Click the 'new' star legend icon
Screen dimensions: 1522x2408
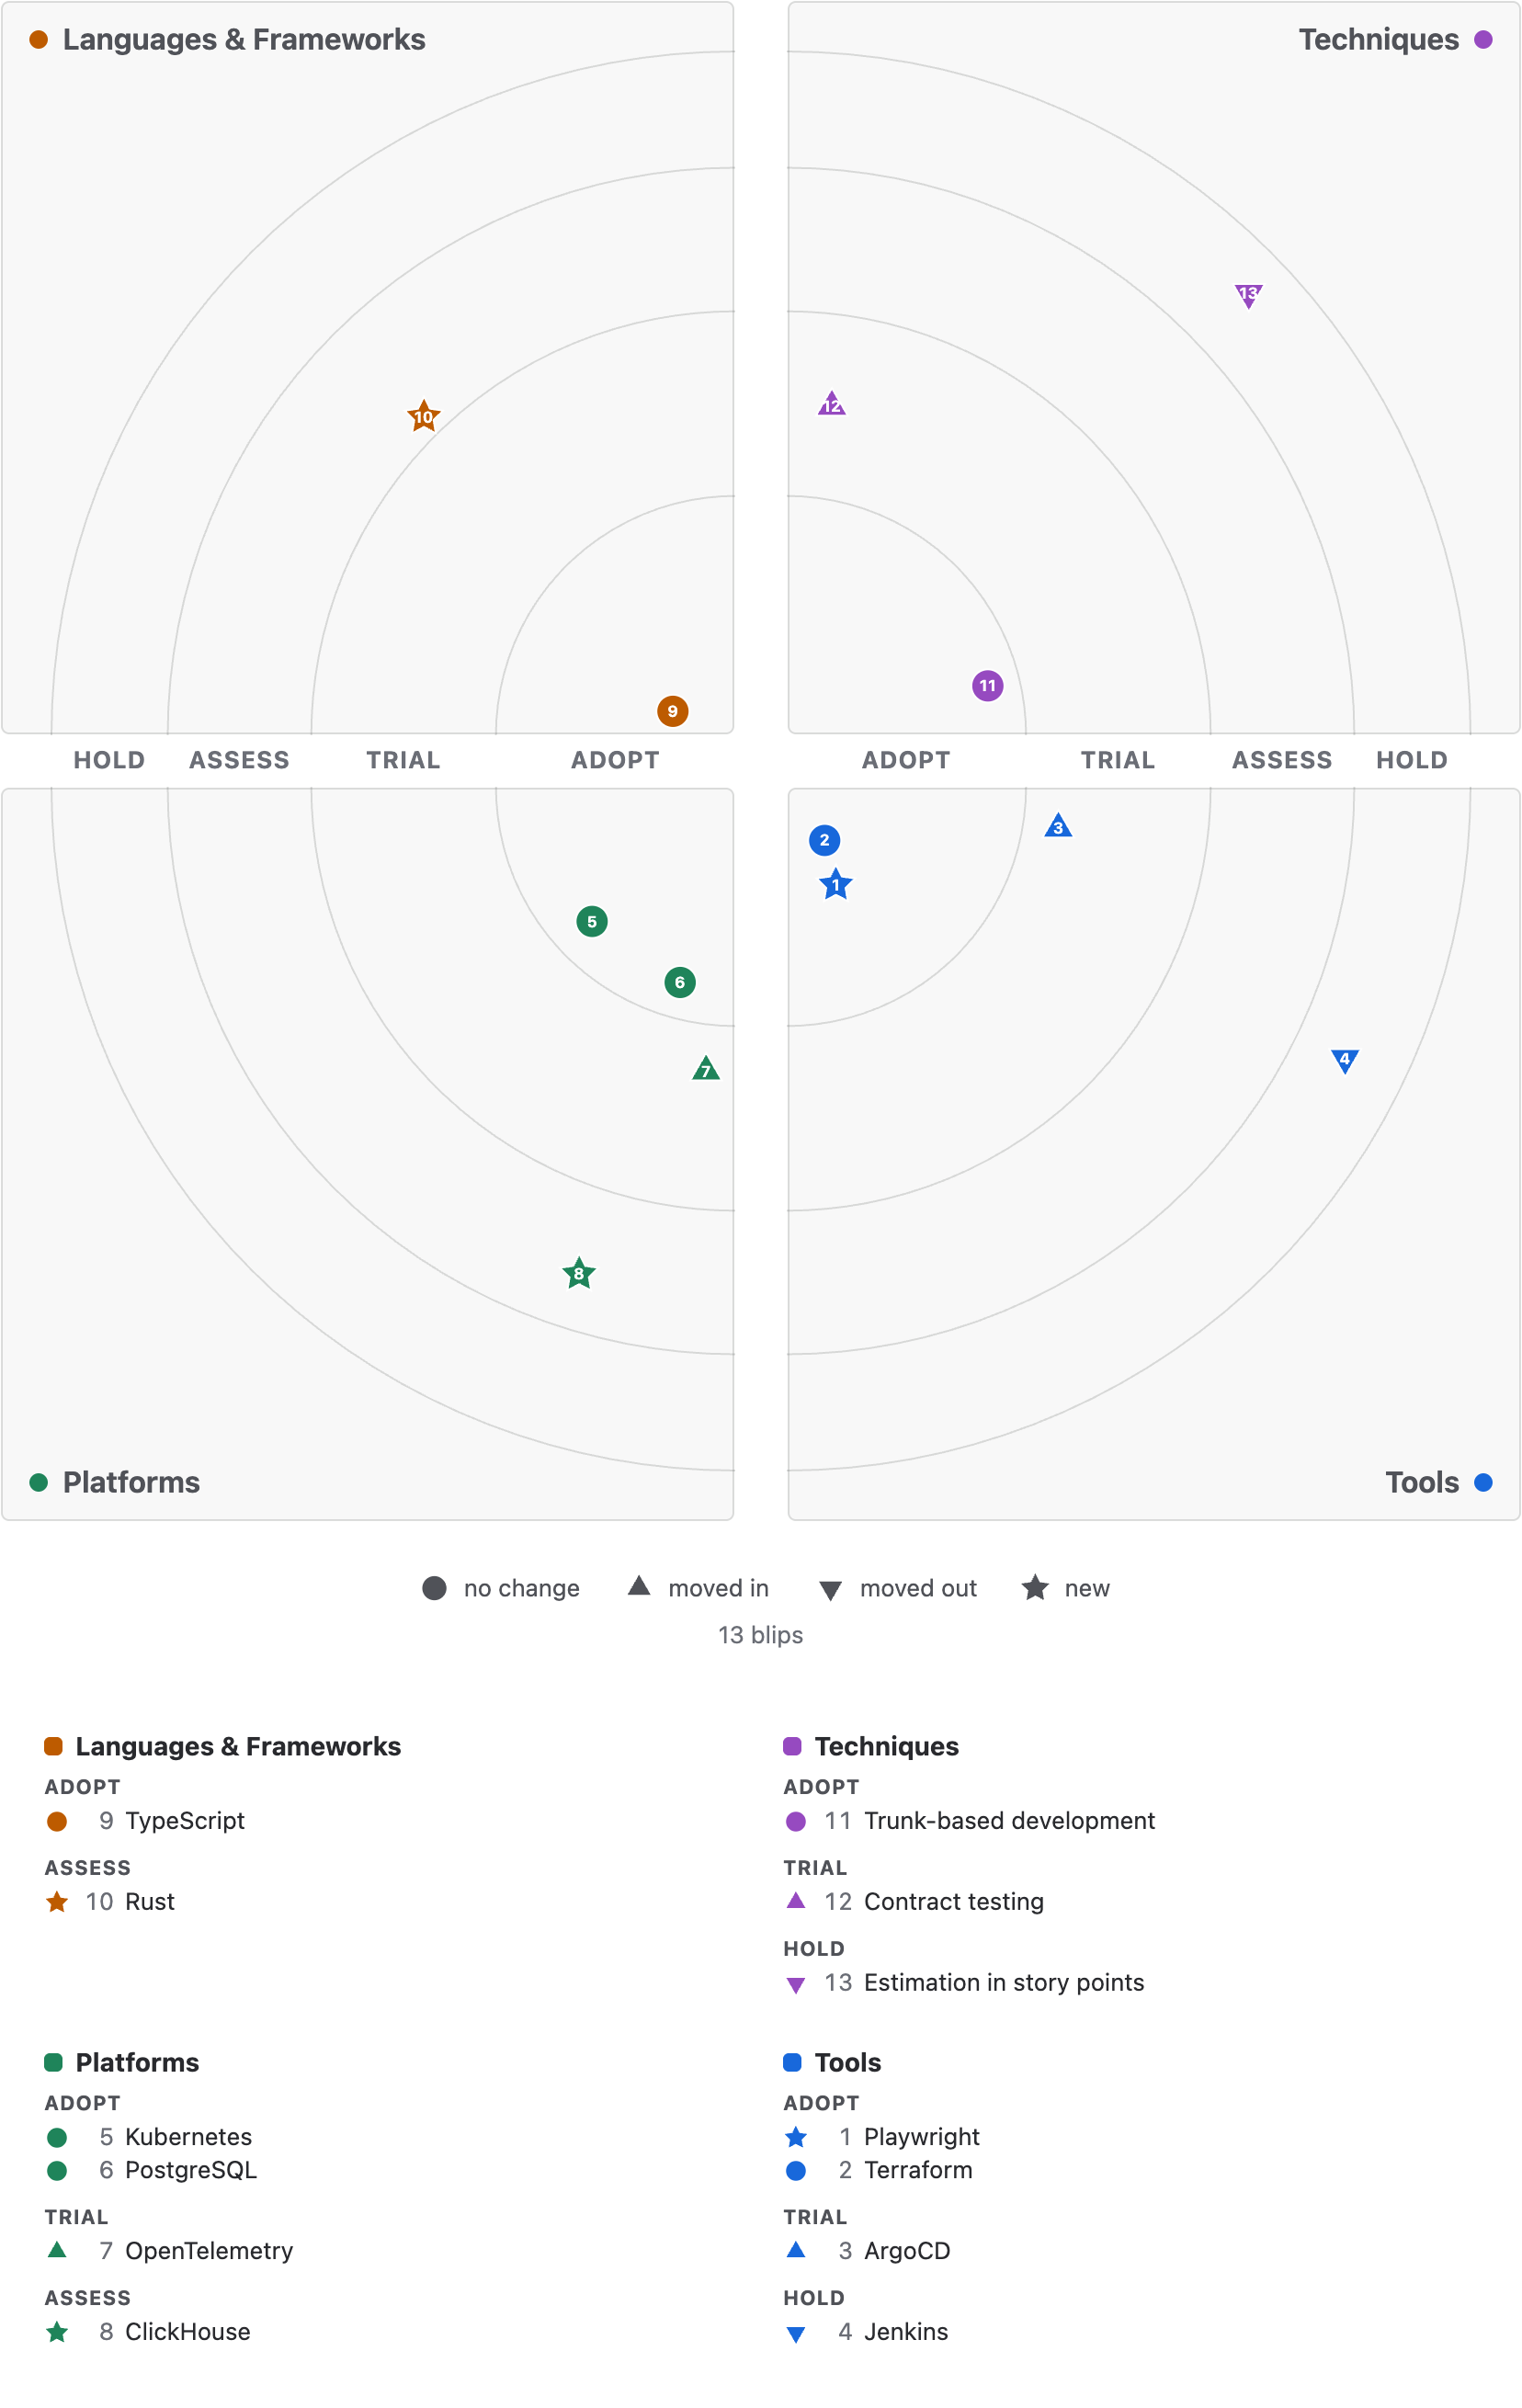pos(1035,1587)
